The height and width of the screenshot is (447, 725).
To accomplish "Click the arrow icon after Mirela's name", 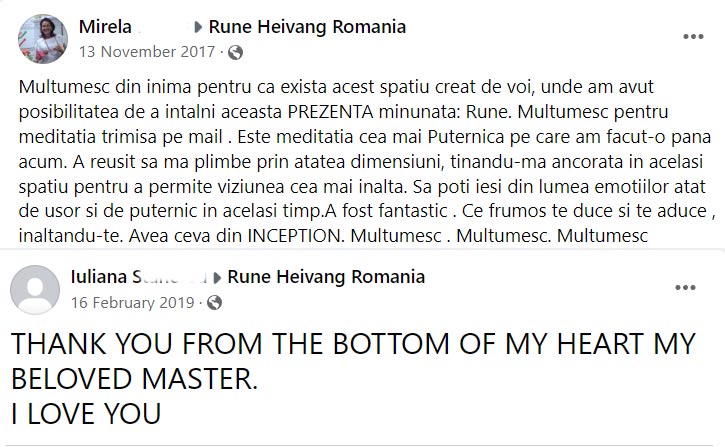I will (x=197, y=28).
